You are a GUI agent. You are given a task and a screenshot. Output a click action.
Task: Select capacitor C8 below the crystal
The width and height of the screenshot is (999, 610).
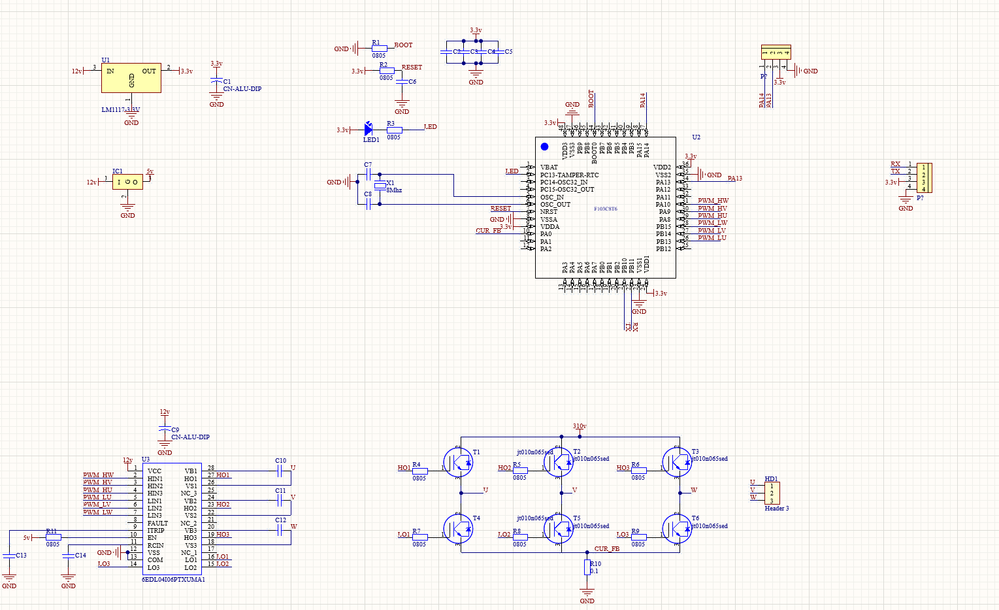click(368, 204)
